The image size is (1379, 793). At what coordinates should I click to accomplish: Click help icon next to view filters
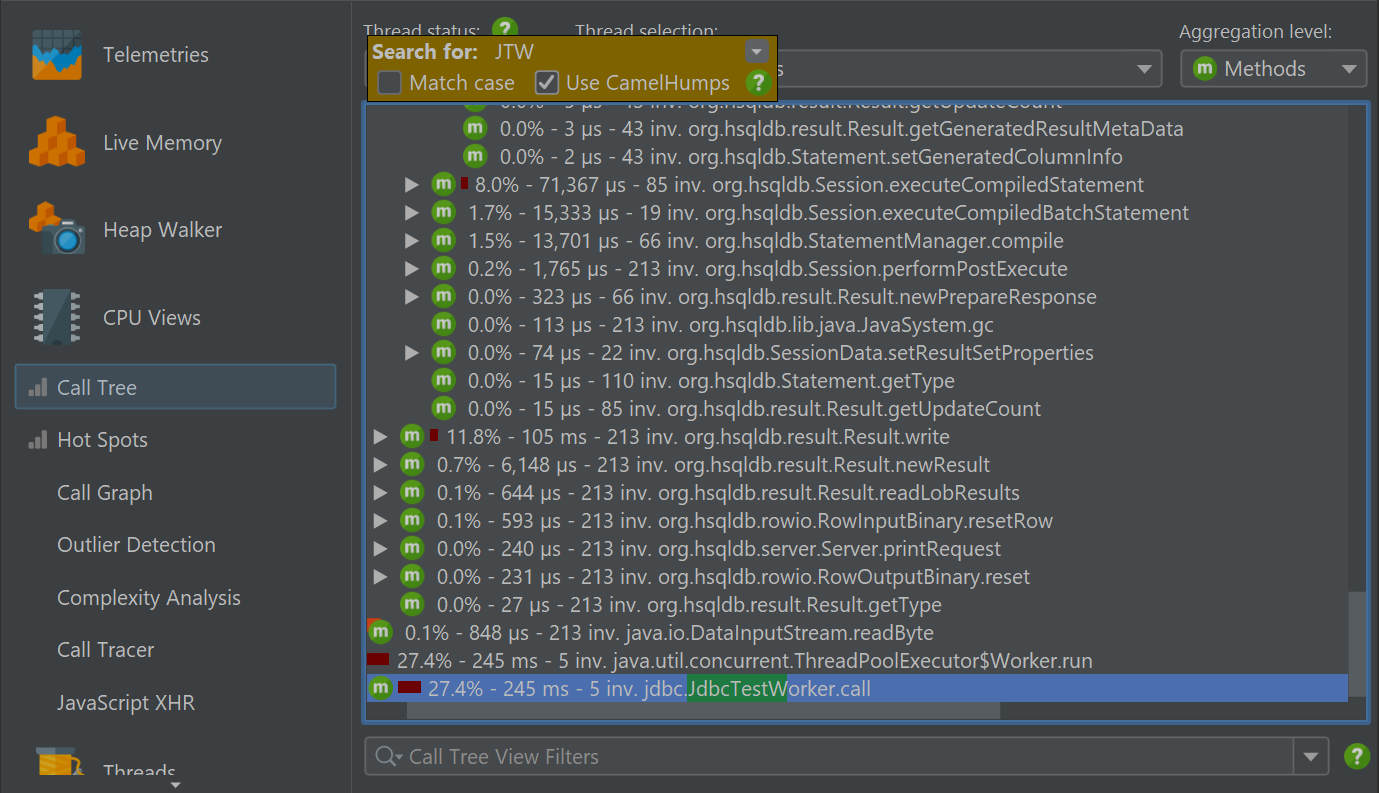click(x=1356, y=756)
